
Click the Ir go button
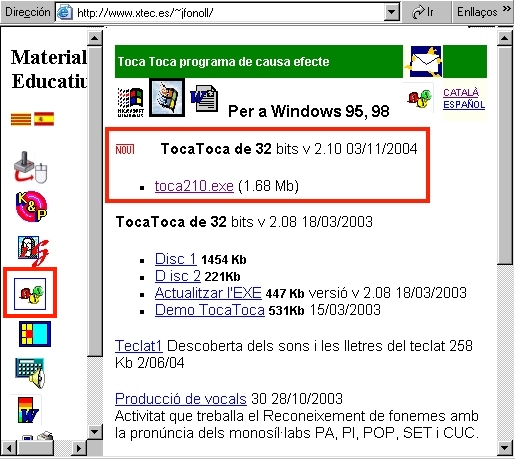pos(423,12)
